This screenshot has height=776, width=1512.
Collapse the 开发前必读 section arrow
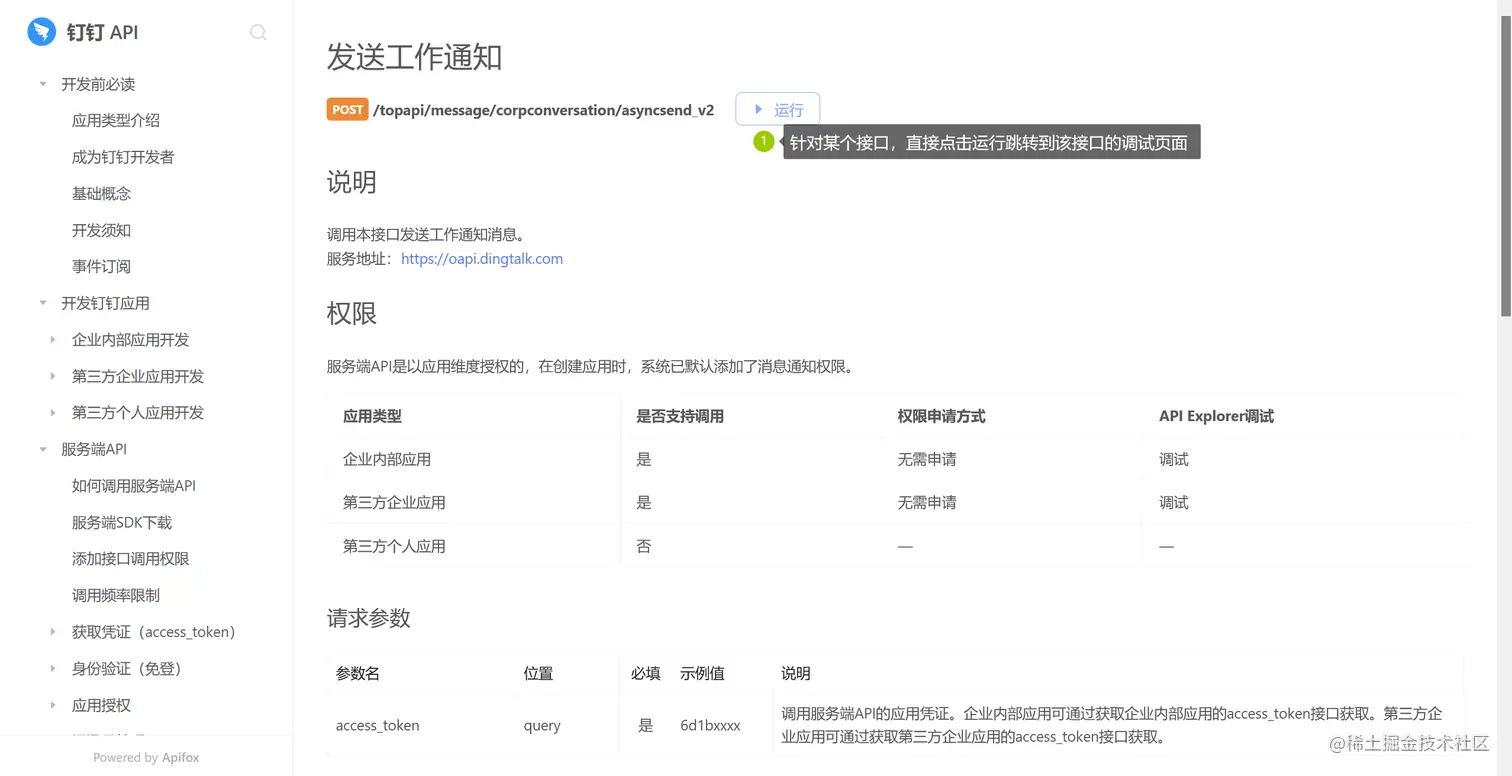[43, 84]
